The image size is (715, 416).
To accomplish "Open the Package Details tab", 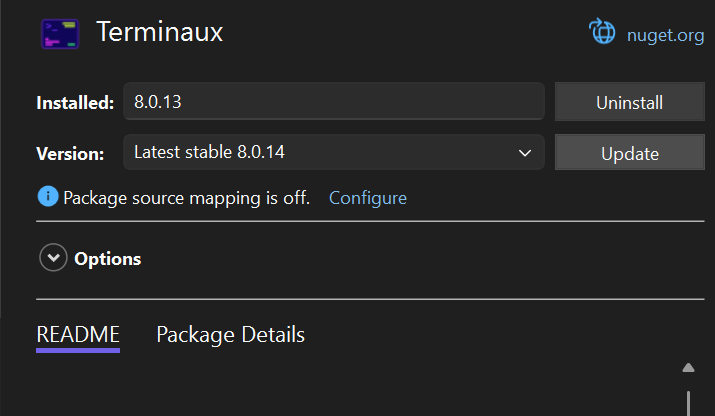I will coord(230,334).
